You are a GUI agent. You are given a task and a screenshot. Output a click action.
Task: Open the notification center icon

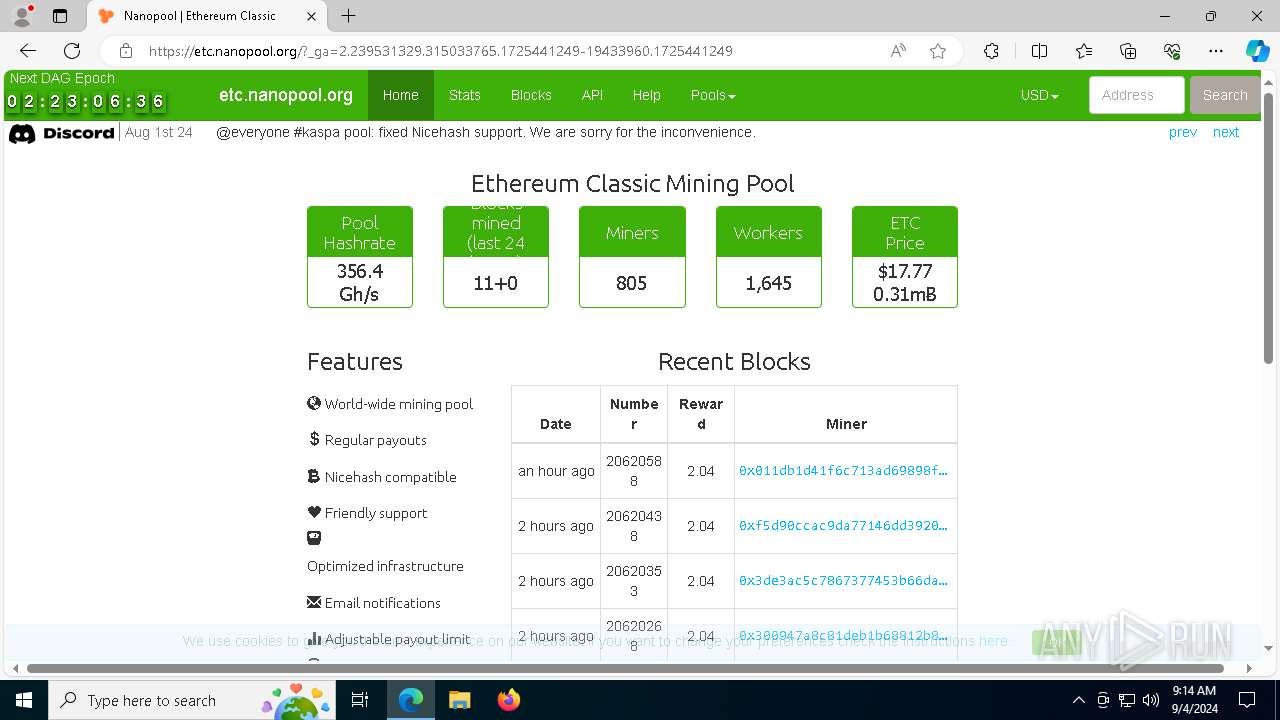point(1247,700)
